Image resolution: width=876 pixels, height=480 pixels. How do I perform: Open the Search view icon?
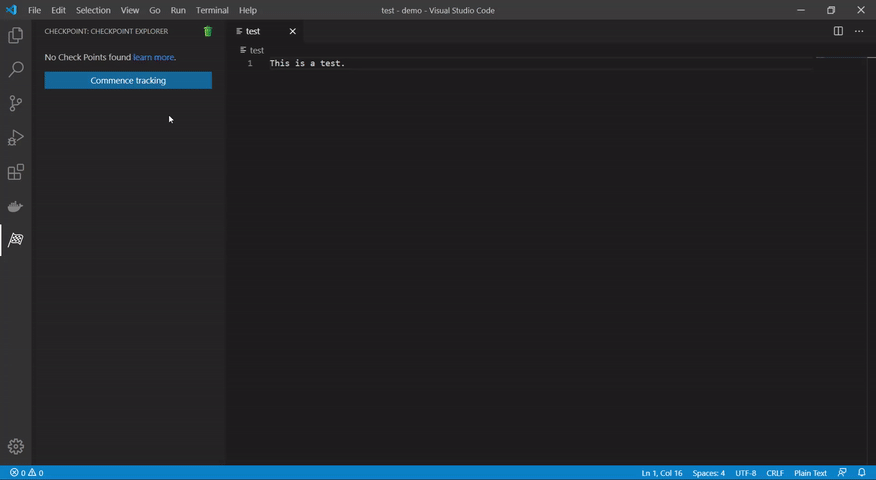[16, 69]
